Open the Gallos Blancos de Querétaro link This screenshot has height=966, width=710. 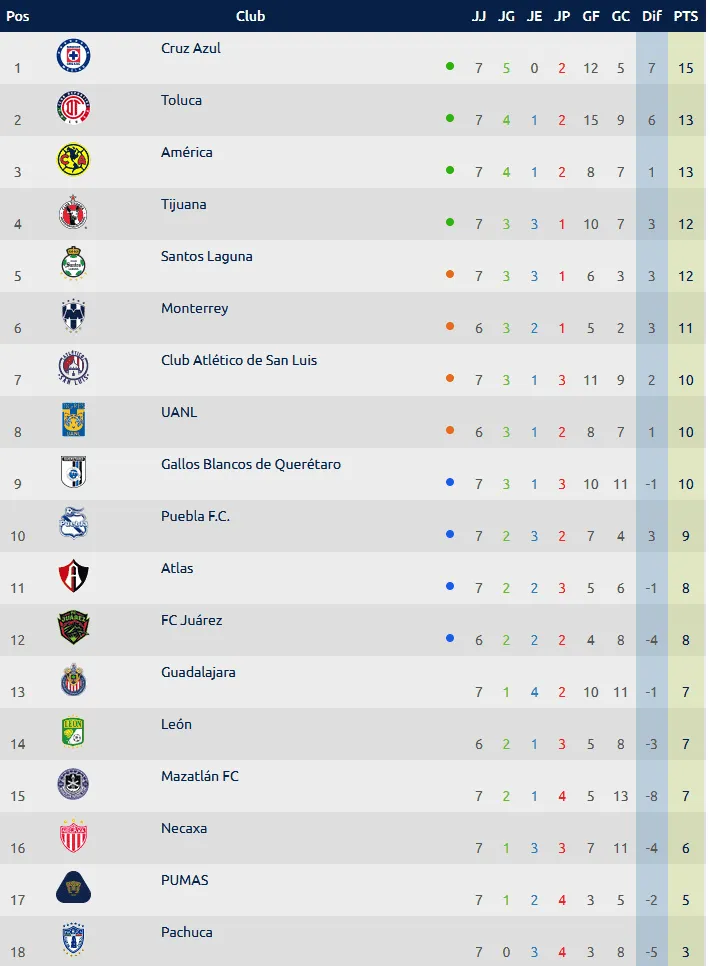click(251, 465)
